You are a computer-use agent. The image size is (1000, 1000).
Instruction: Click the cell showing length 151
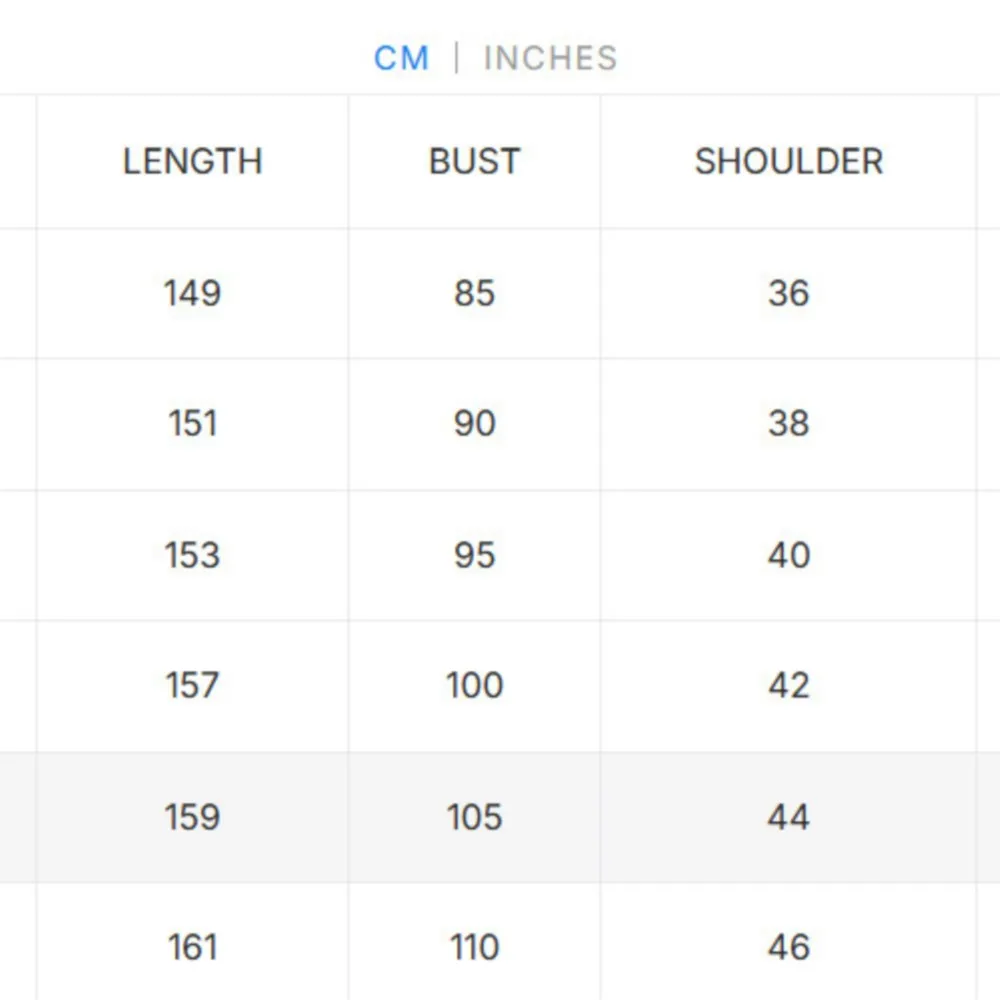click(x=190, y=423)
